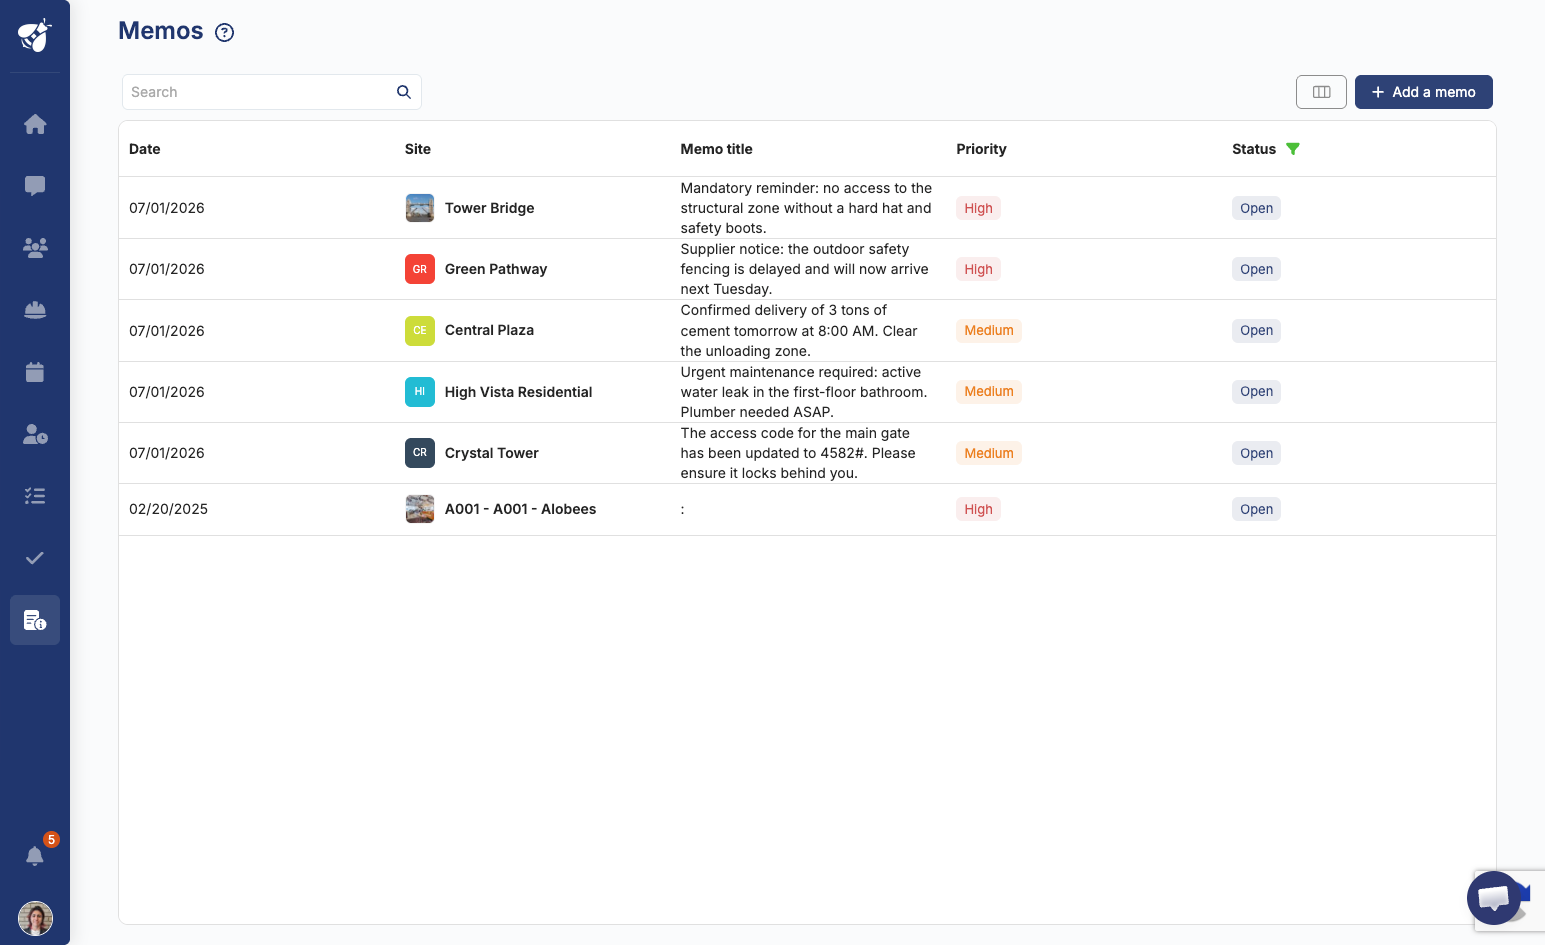Click the Open status tag for Central Plaza
This screenshot has width=1545, height=945.
[x=1256, y=330]
